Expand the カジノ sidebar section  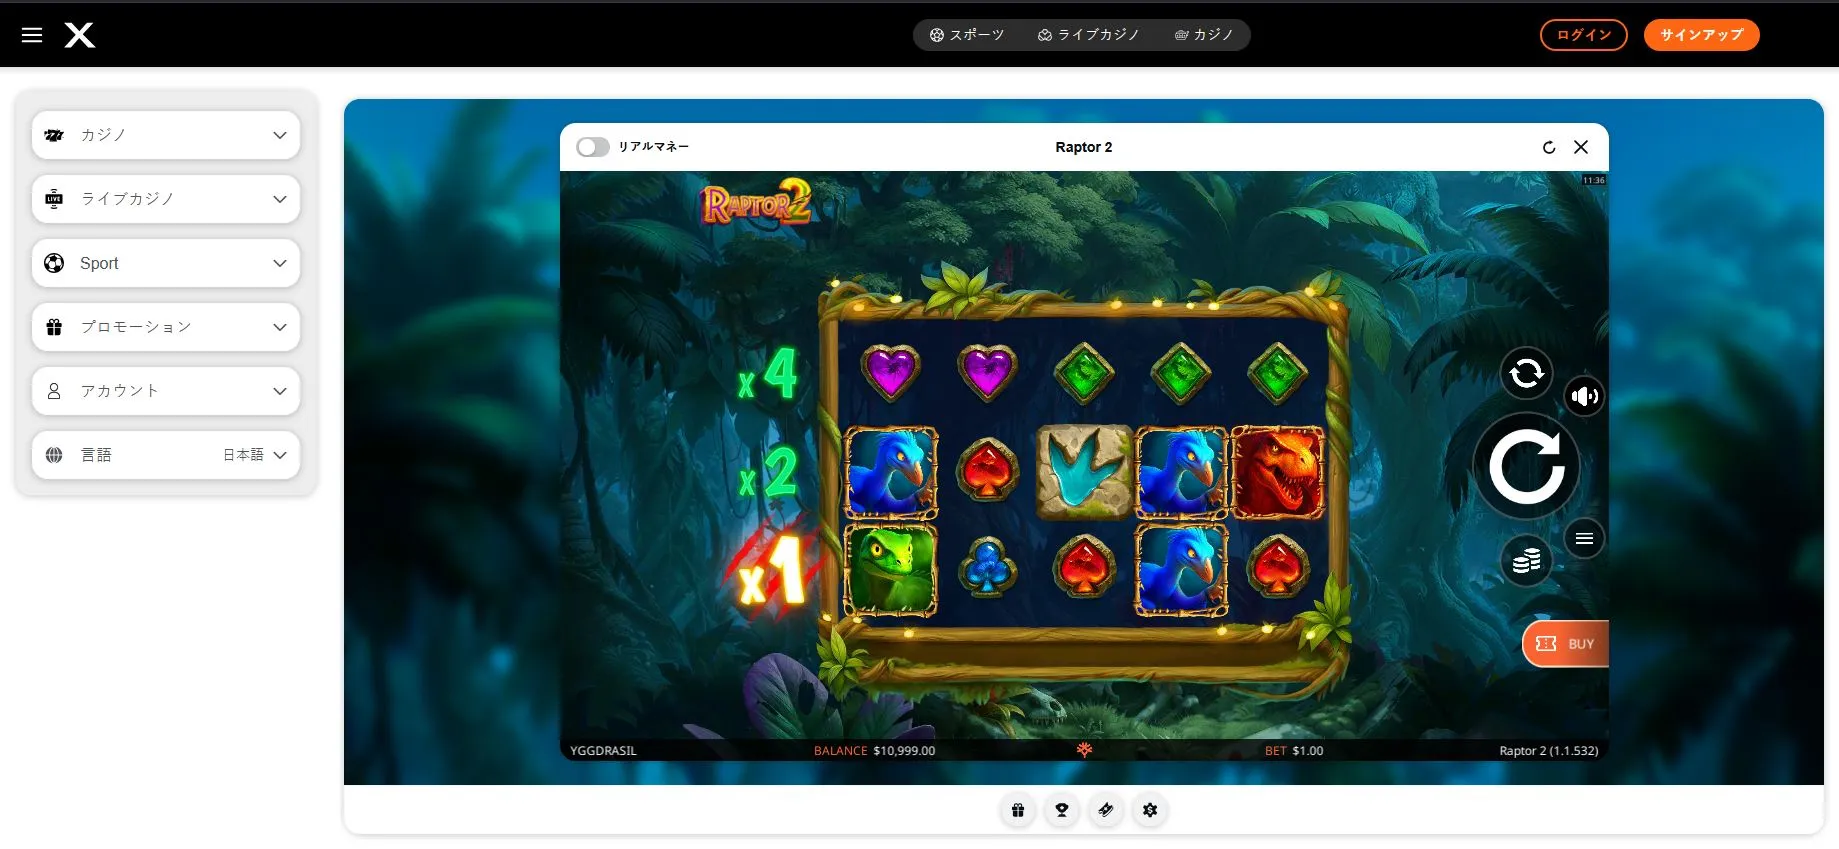(x=166, y=135)
